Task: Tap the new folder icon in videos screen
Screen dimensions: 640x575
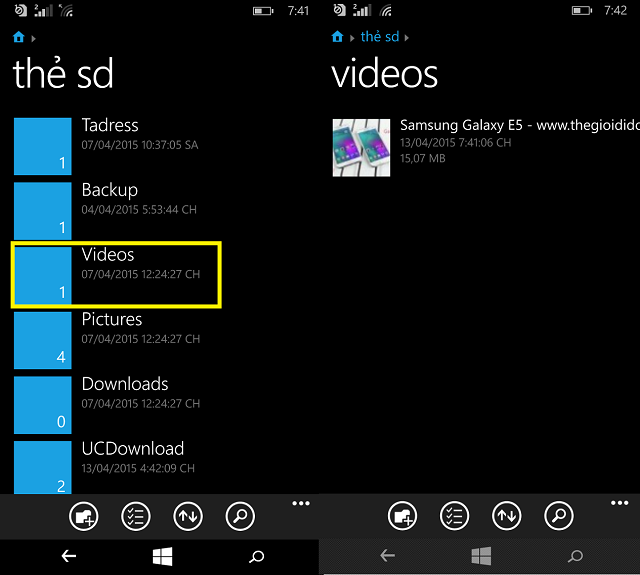Action: (x=401, y=516)
